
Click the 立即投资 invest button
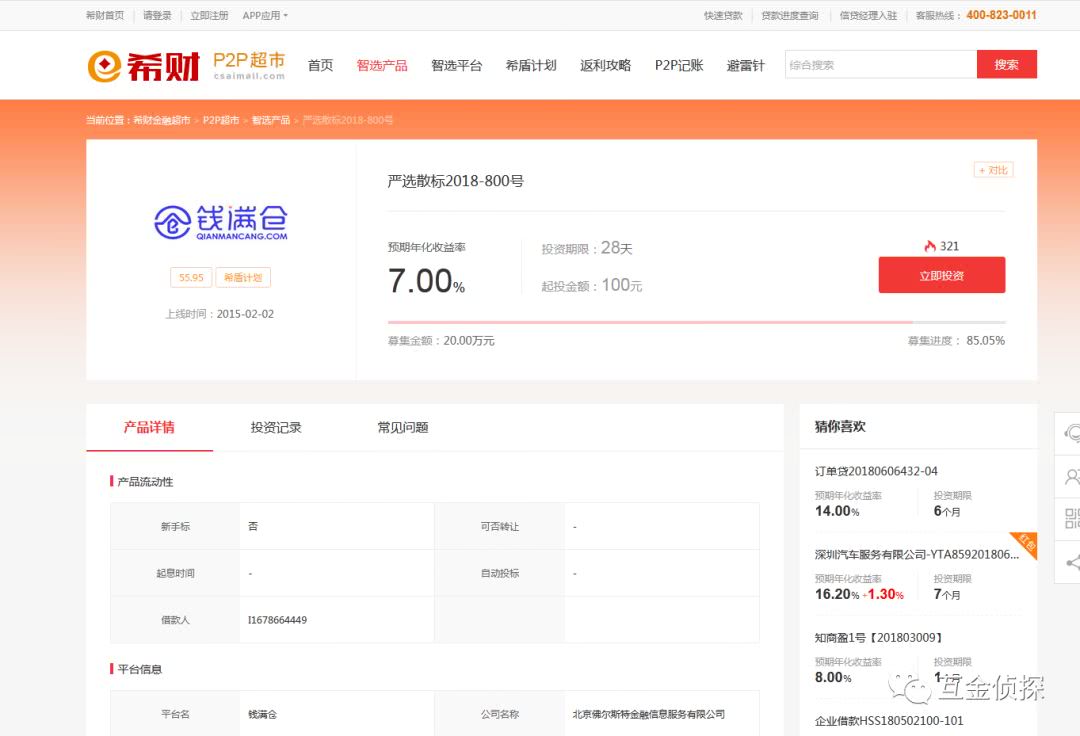click(x=942, y=275)
